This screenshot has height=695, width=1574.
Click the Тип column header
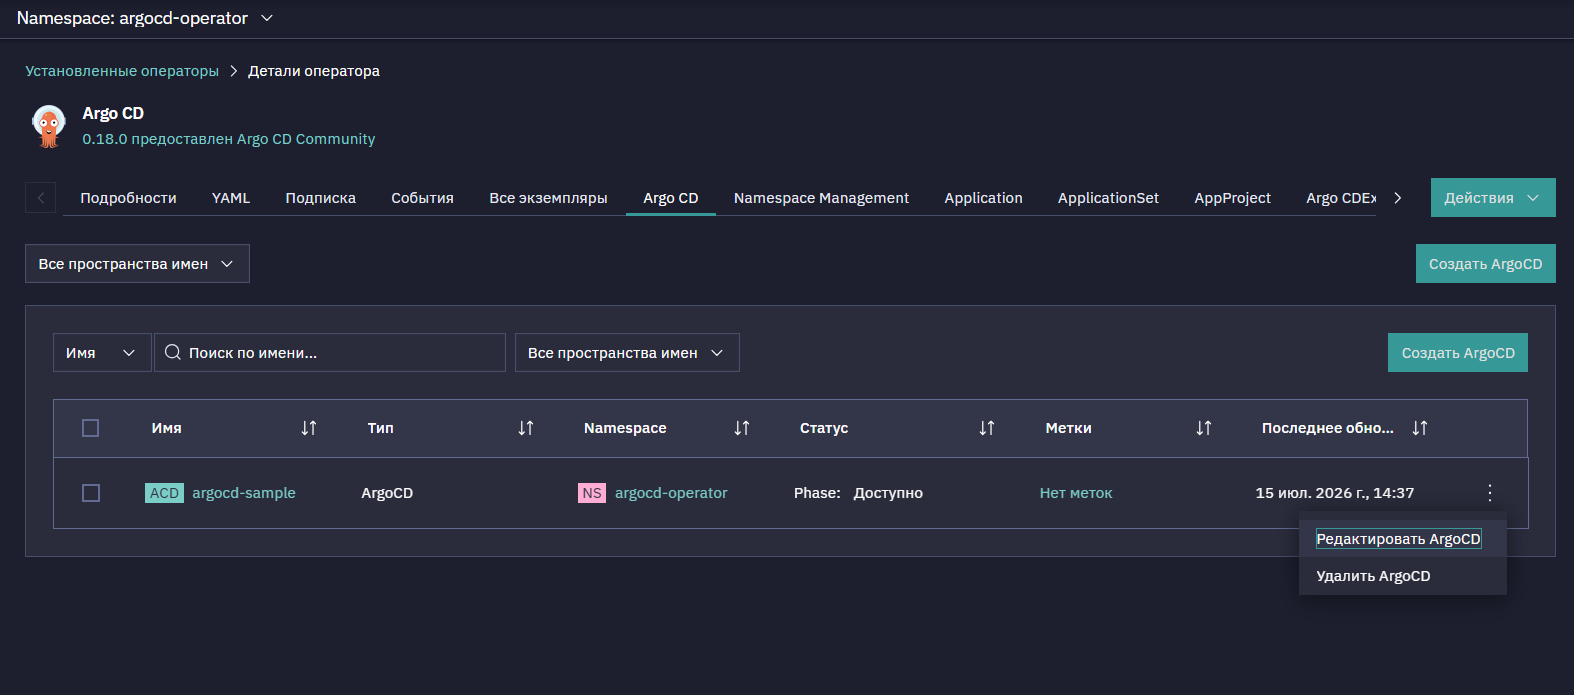380,428
